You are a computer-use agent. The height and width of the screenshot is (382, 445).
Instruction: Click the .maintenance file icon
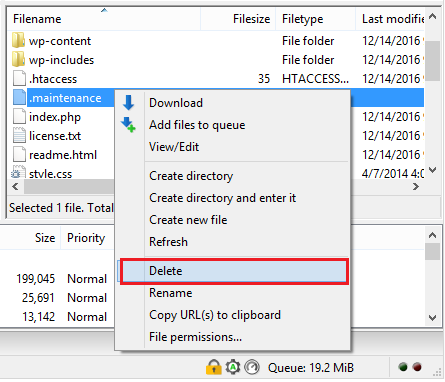19,97
